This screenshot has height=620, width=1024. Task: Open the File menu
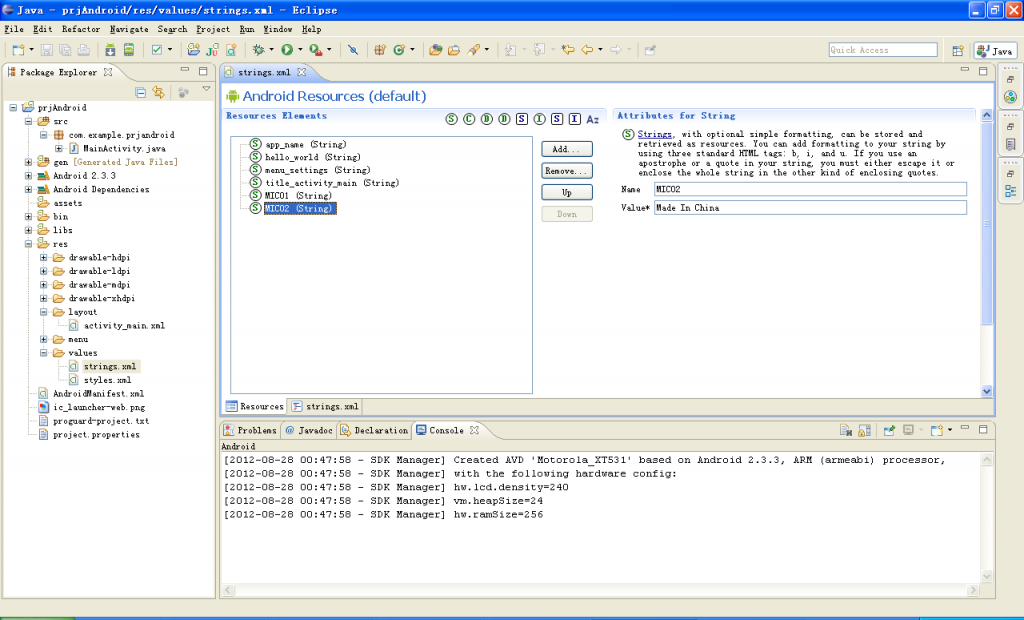click(x=14, y=29)
